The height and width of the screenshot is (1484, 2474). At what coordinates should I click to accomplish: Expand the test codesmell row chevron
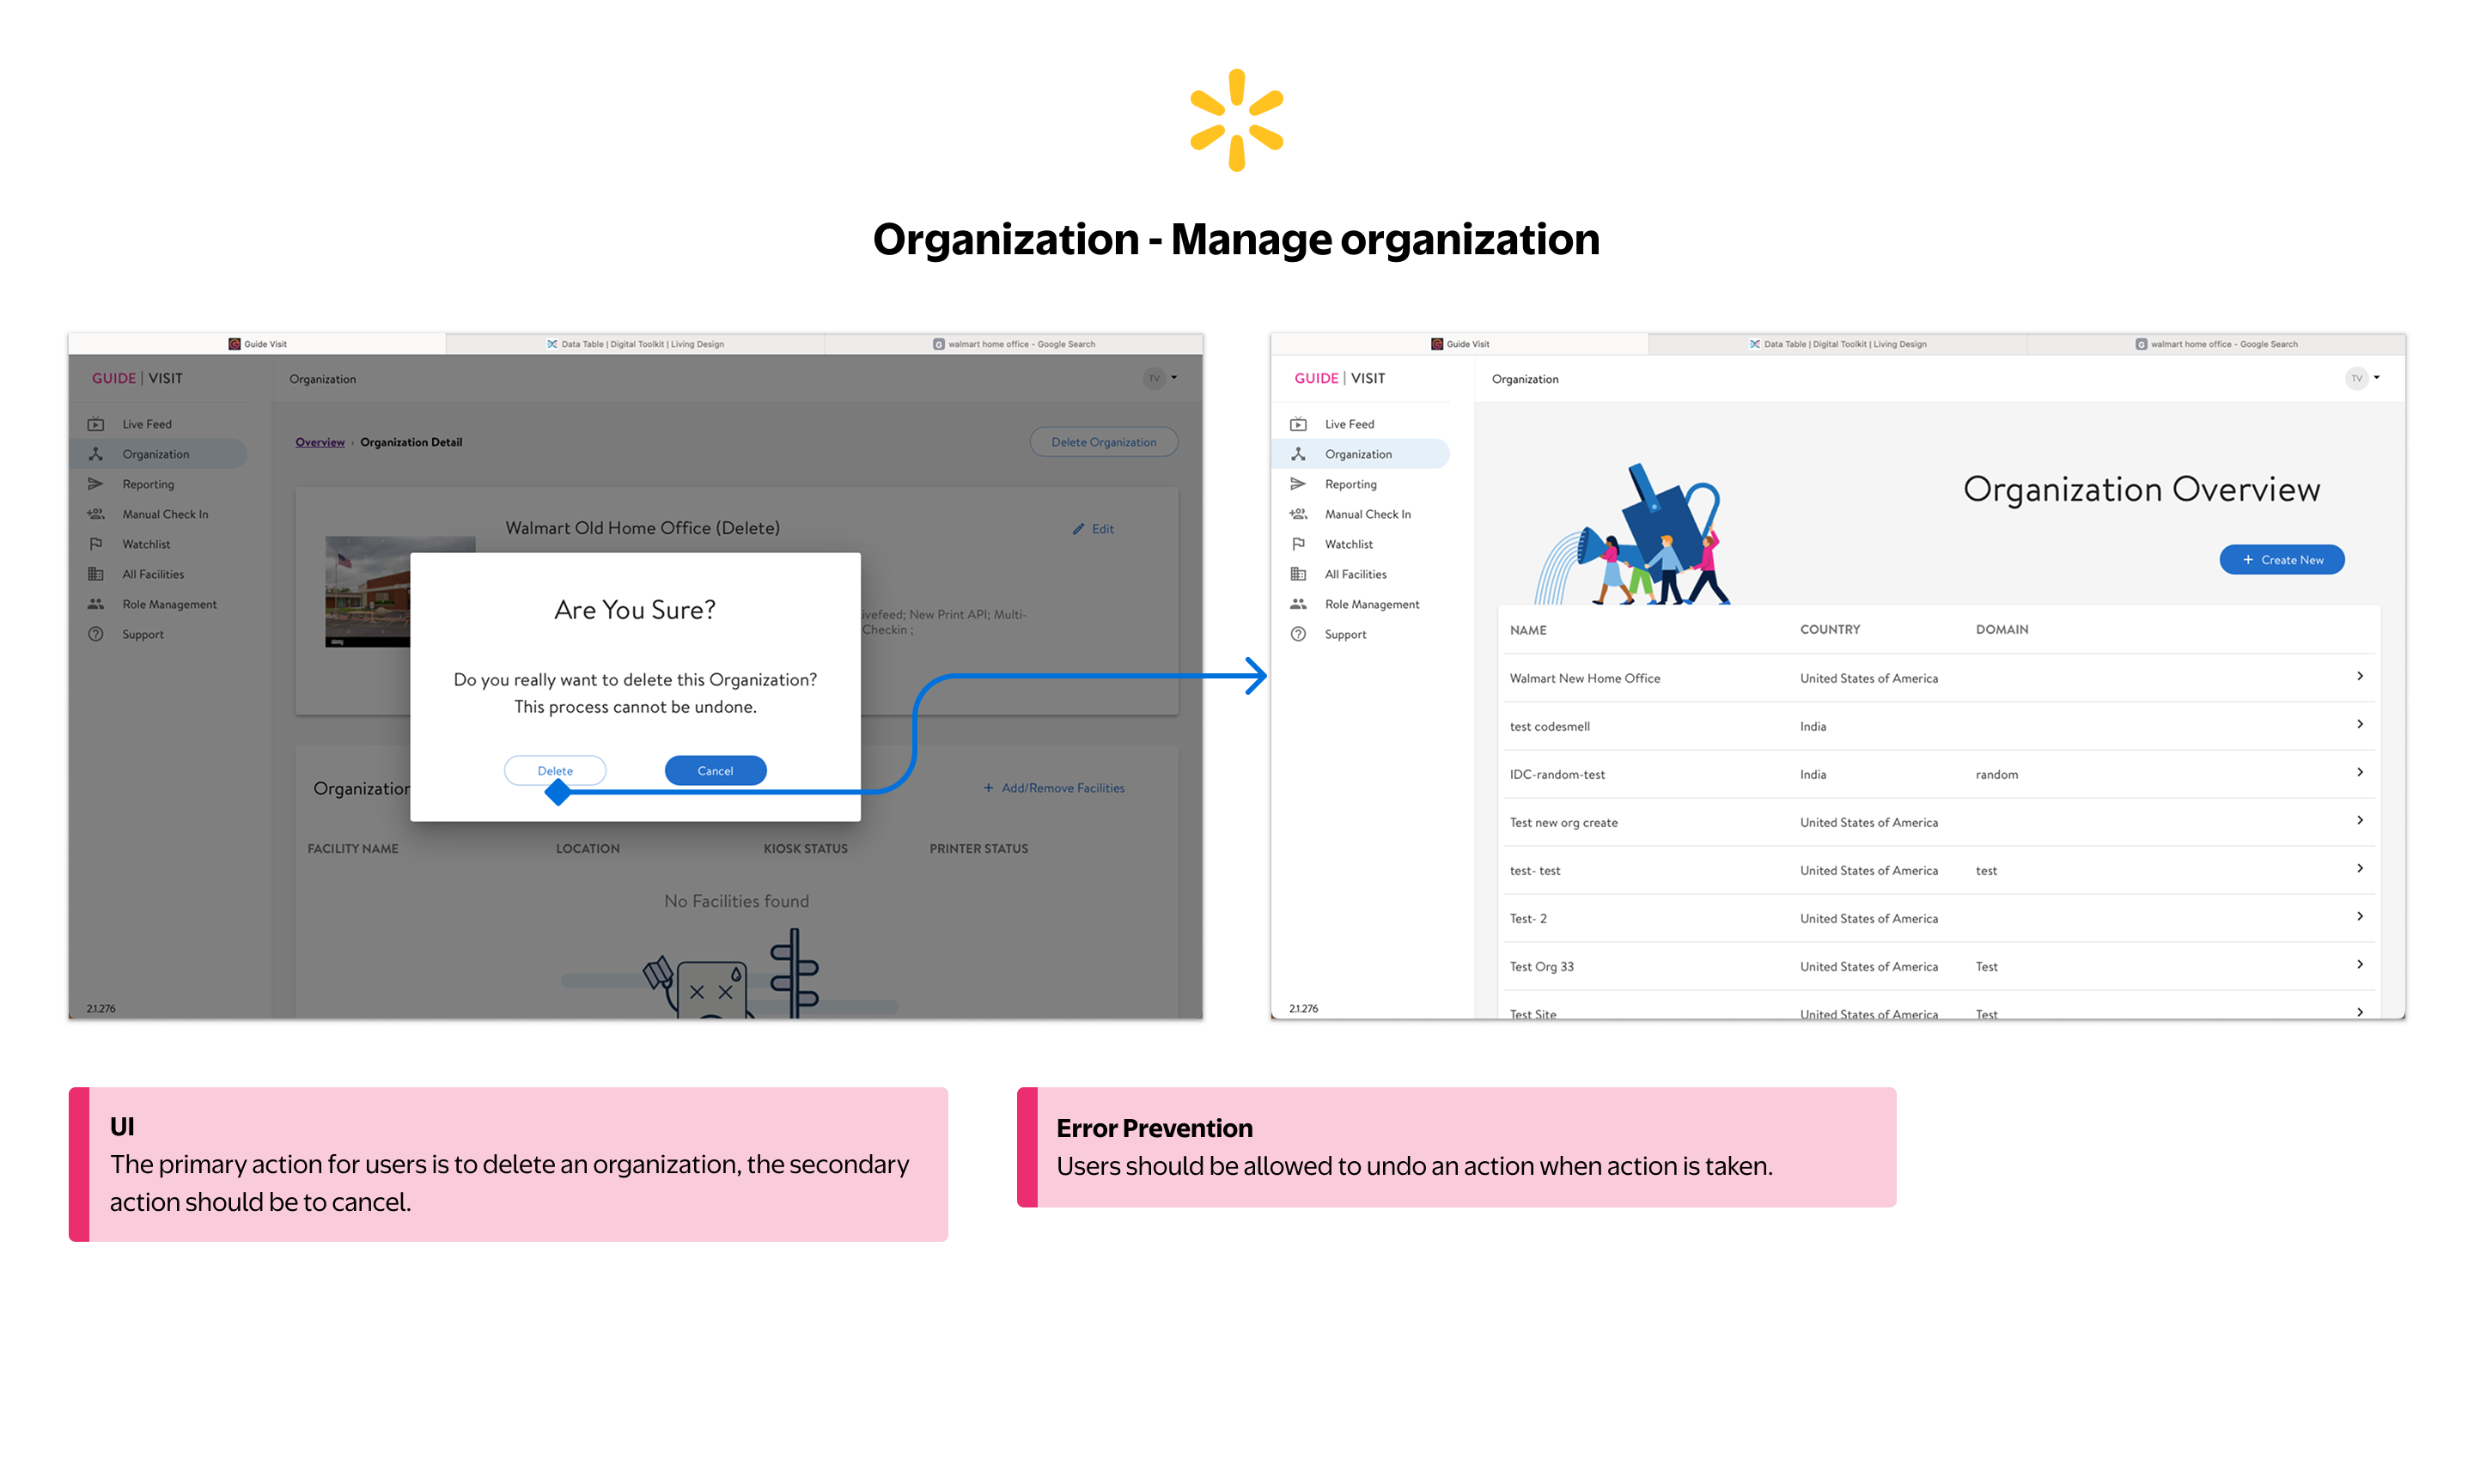[2359, 725]
